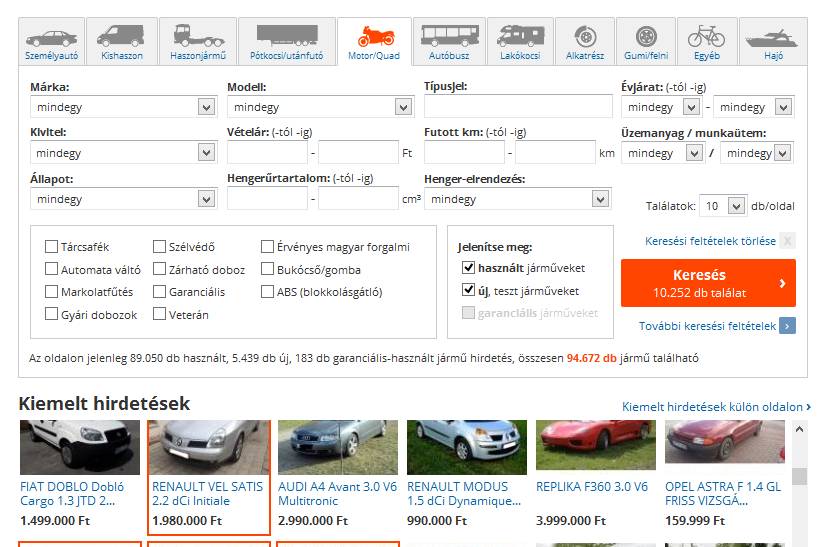Expand the Márka dropdown

(123, 107)
